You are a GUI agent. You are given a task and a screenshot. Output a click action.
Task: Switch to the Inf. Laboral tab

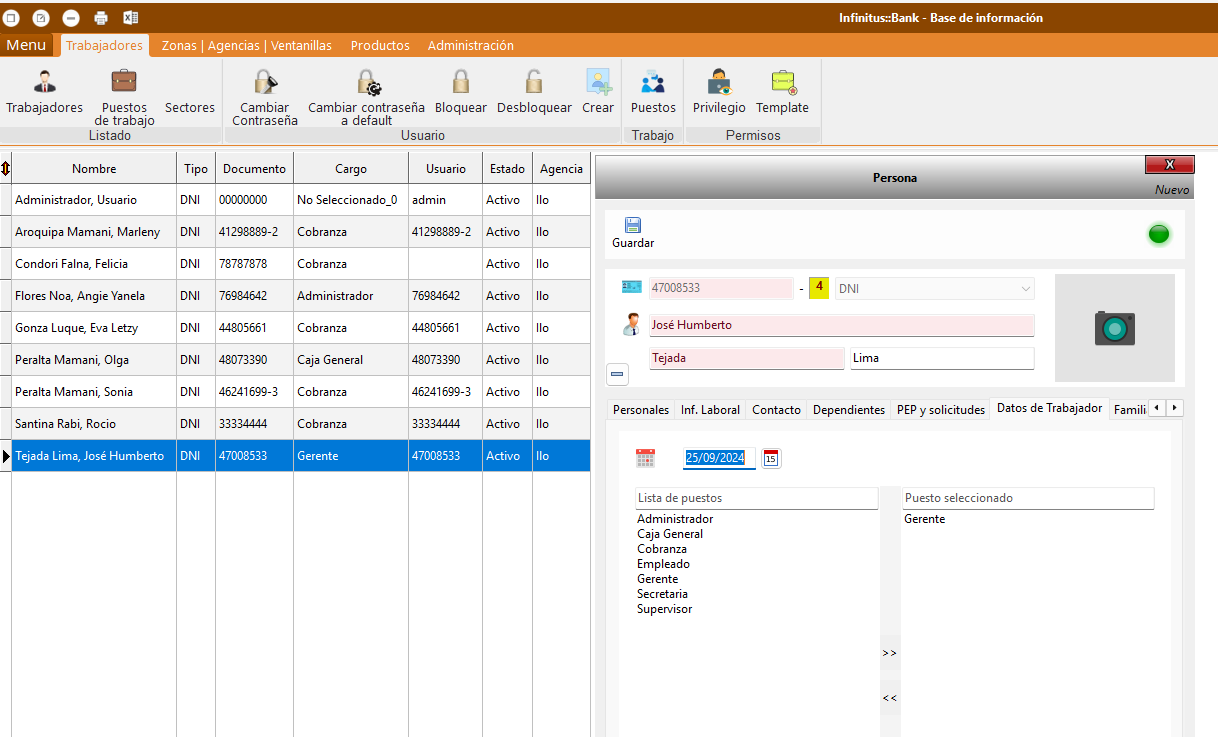coord(710,410)
